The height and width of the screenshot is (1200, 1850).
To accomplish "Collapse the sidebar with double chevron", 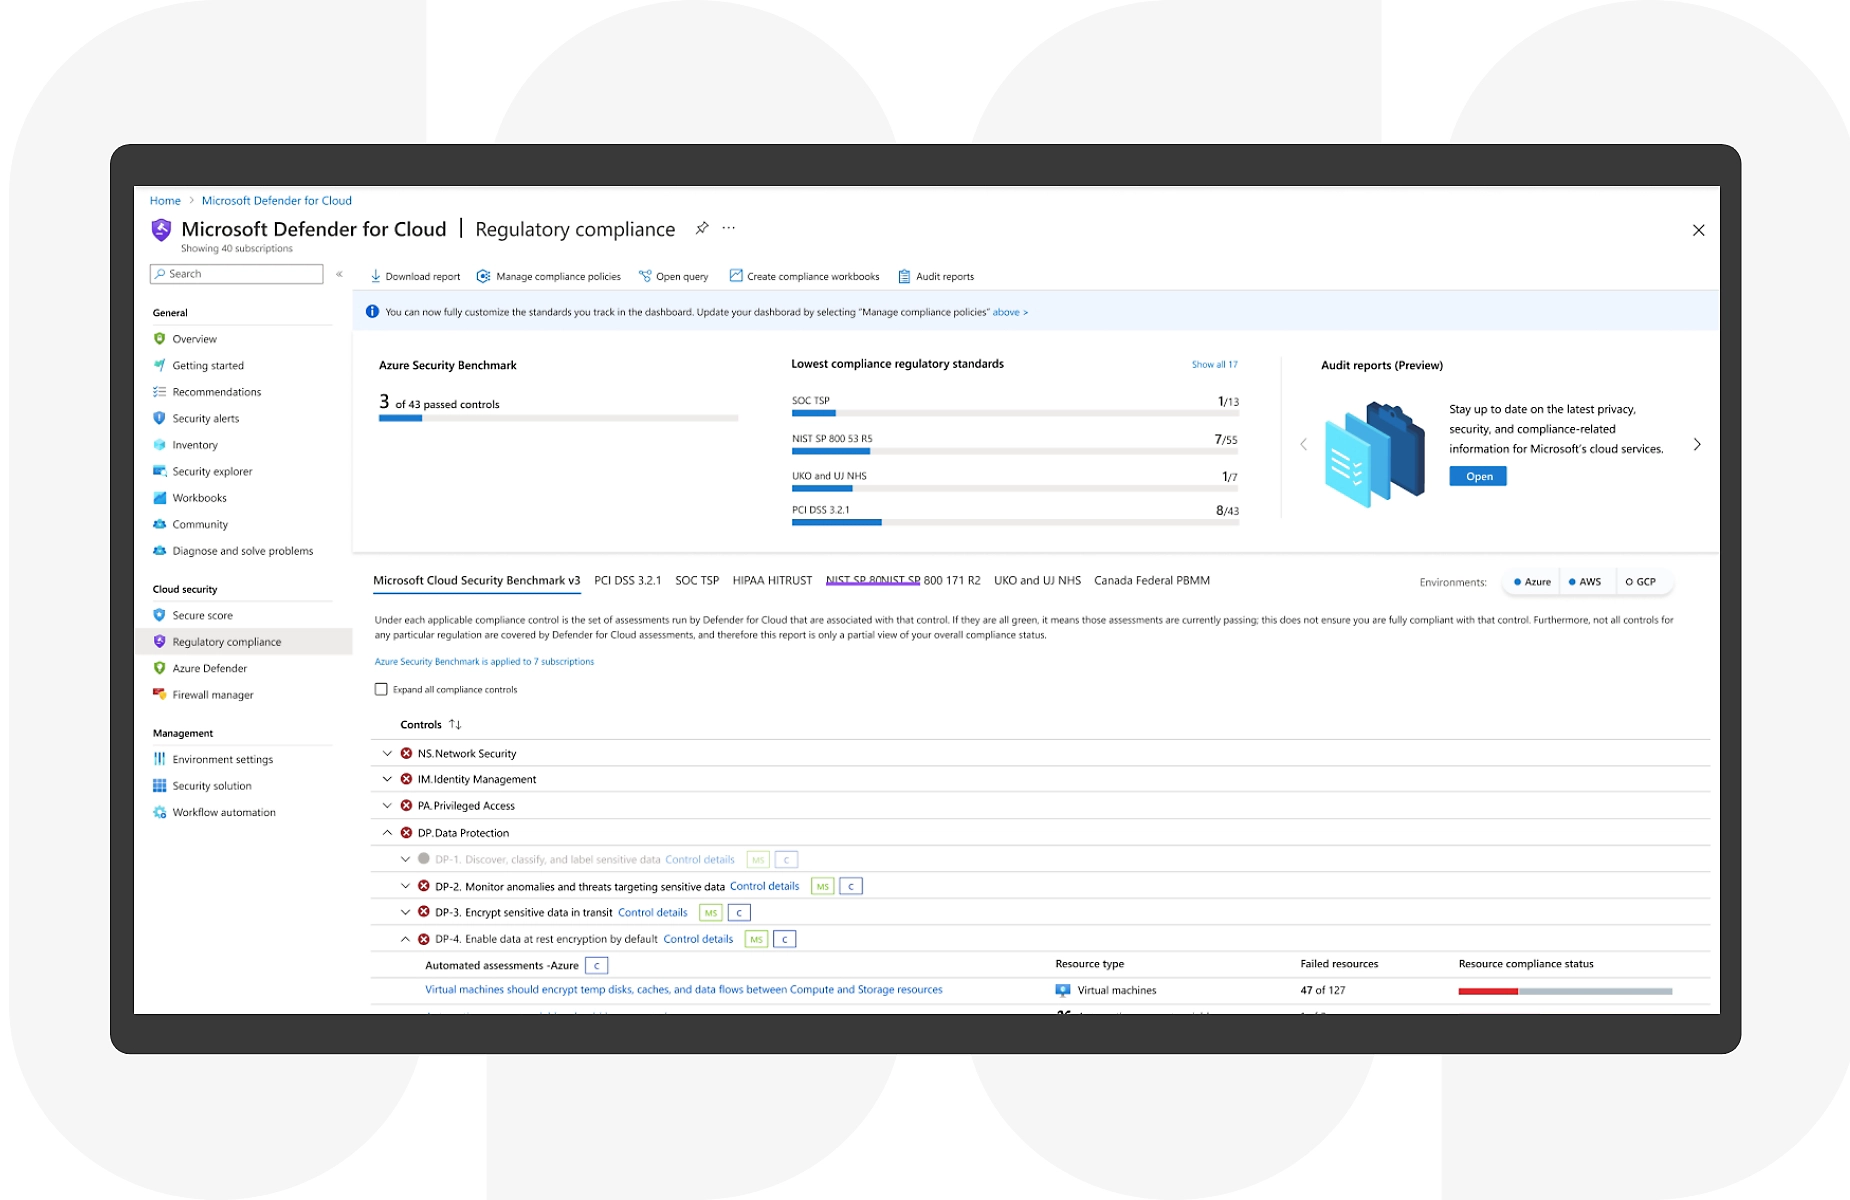I will click(x=340, y=274).
